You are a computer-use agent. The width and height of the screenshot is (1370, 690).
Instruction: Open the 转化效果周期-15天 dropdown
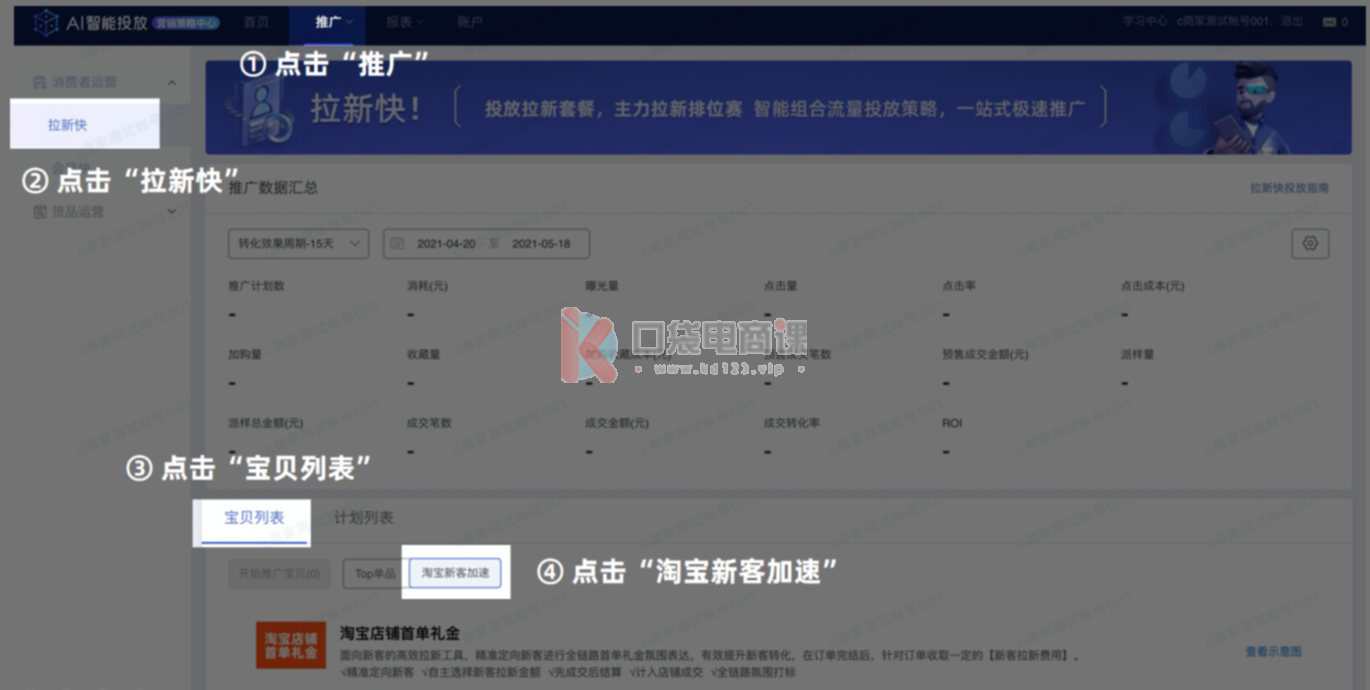point(298,244)
